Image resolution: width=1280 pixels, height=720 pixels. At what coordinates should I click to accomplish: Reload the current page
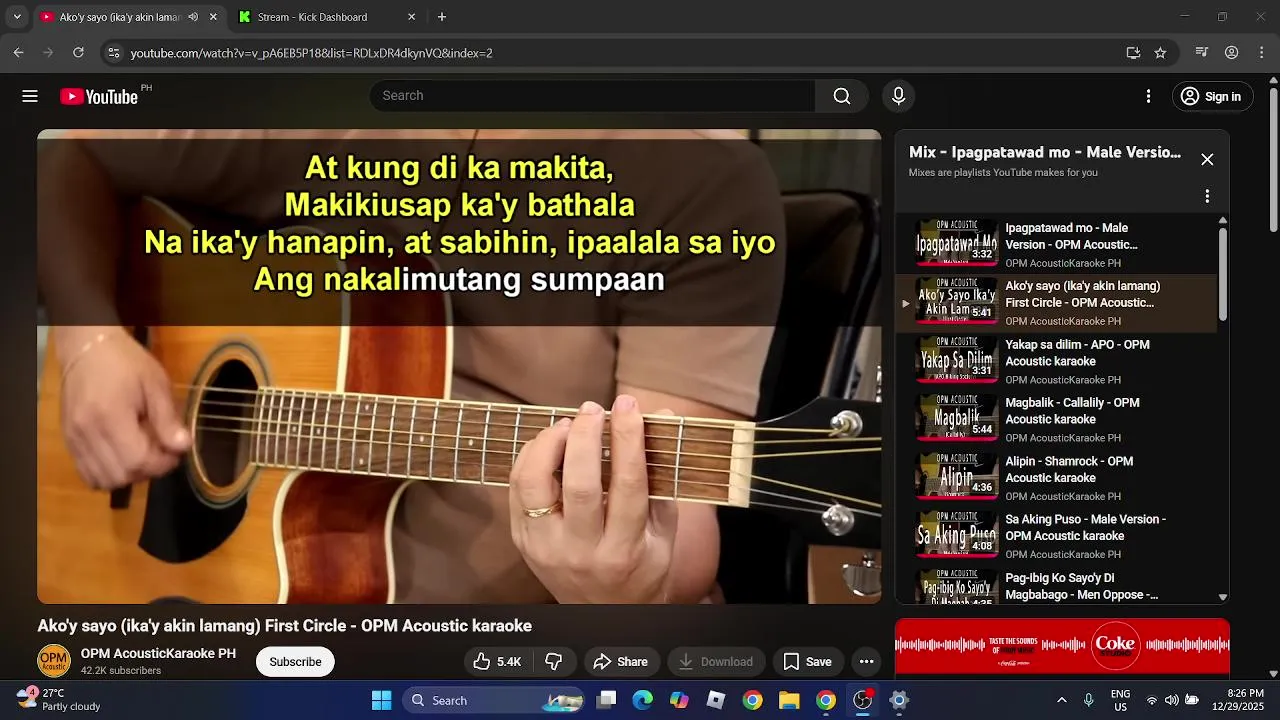78,53
